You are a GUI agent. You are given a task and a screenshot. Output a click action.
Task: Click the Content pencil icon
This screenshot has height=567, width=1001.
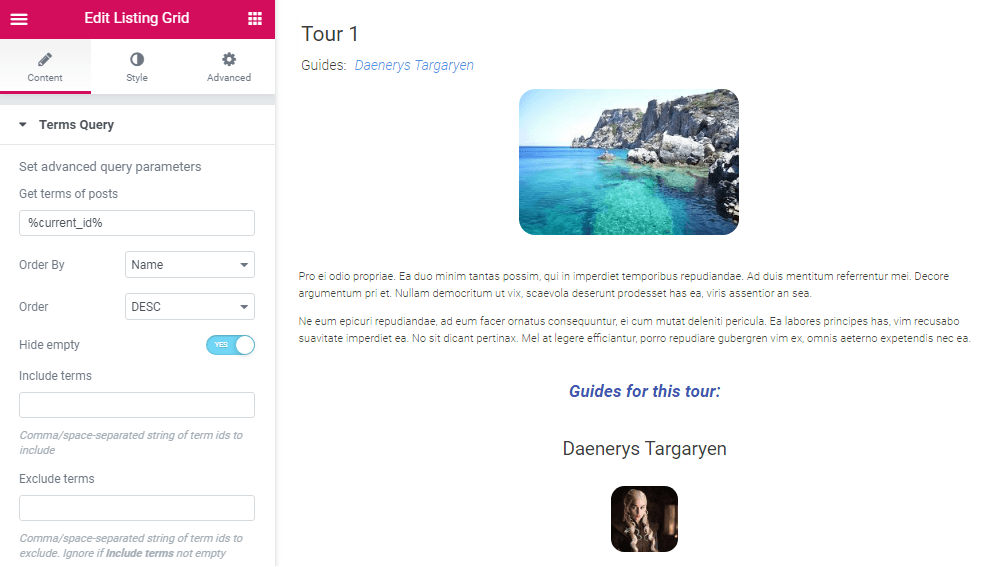click(x=45, y=59)
